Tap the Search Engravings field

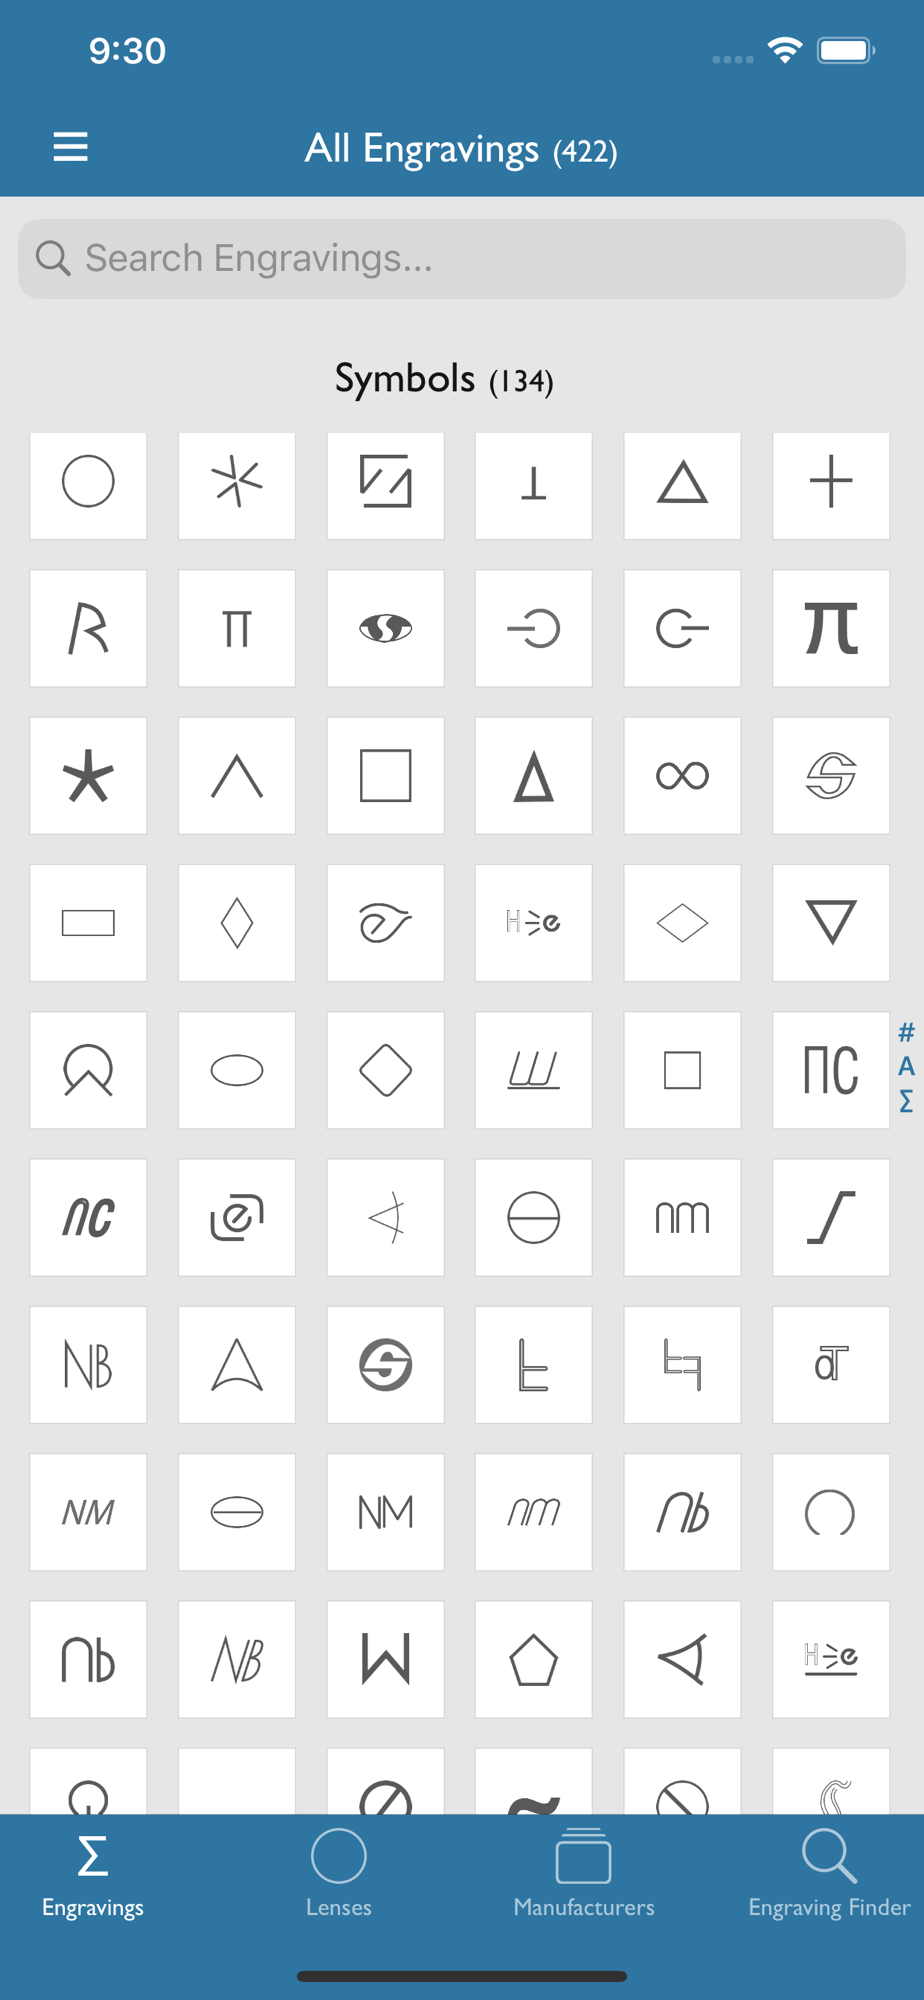(x=462, y=259)
